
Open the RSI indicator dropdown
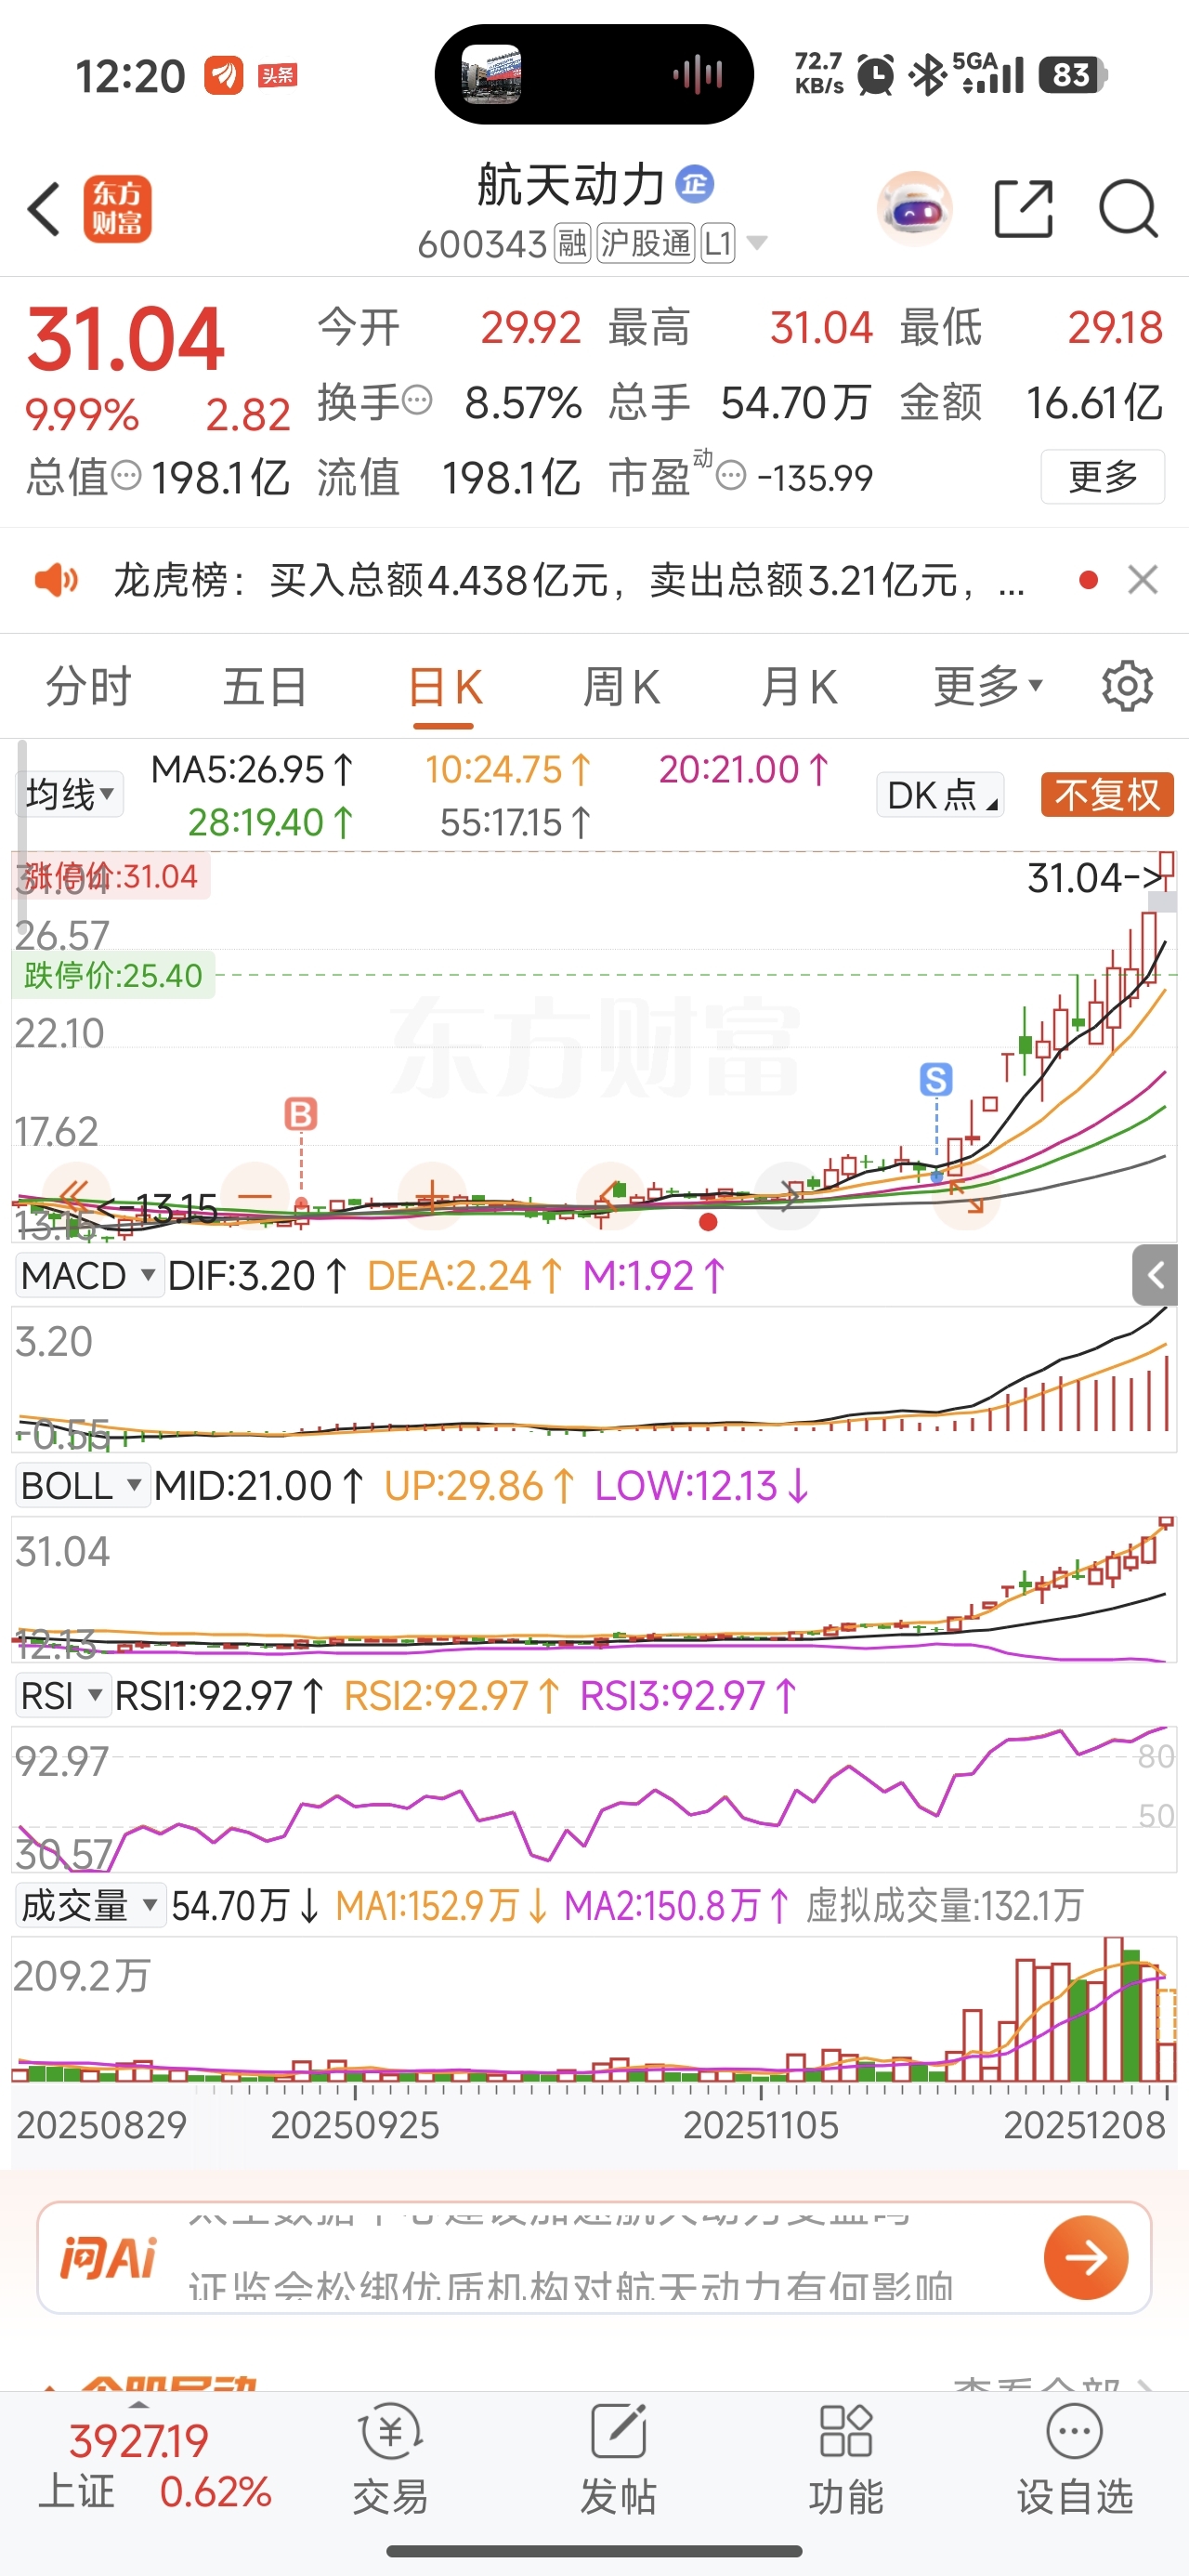coord(62,1695)
